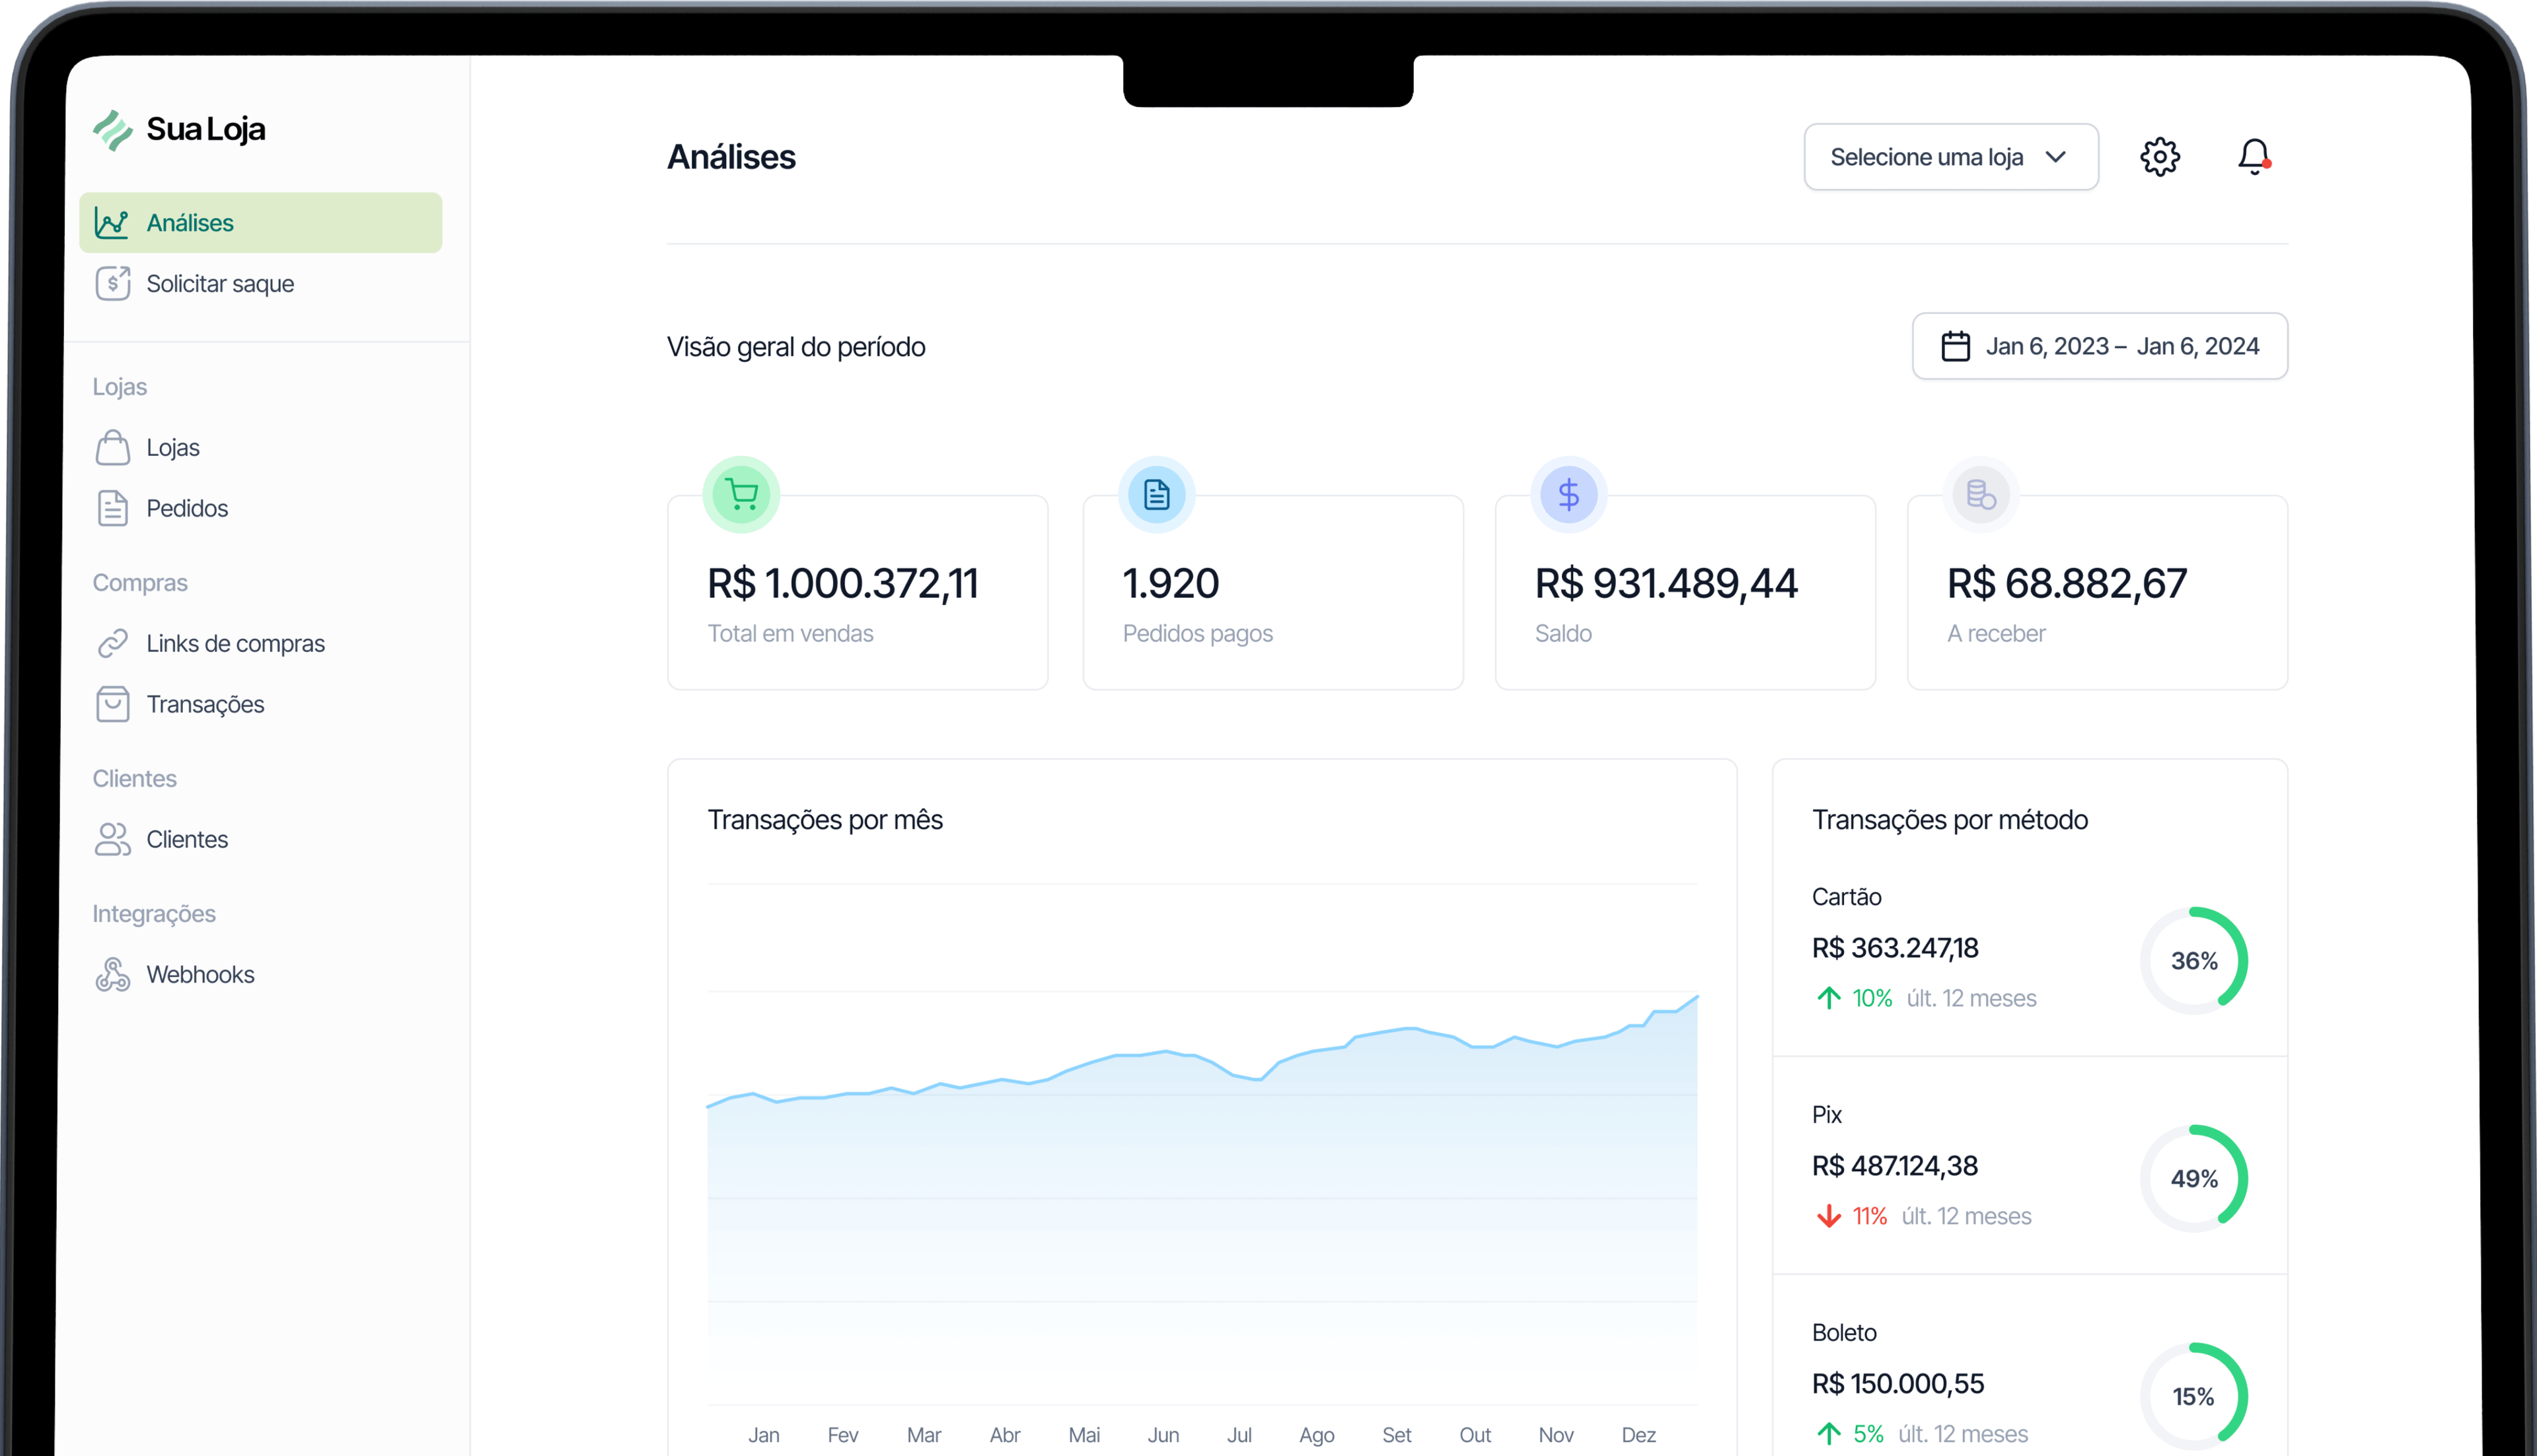Click the Solicitar saque money icon
The image size is (2537, 1456).
pyautogui.click(x=113, y=284)
